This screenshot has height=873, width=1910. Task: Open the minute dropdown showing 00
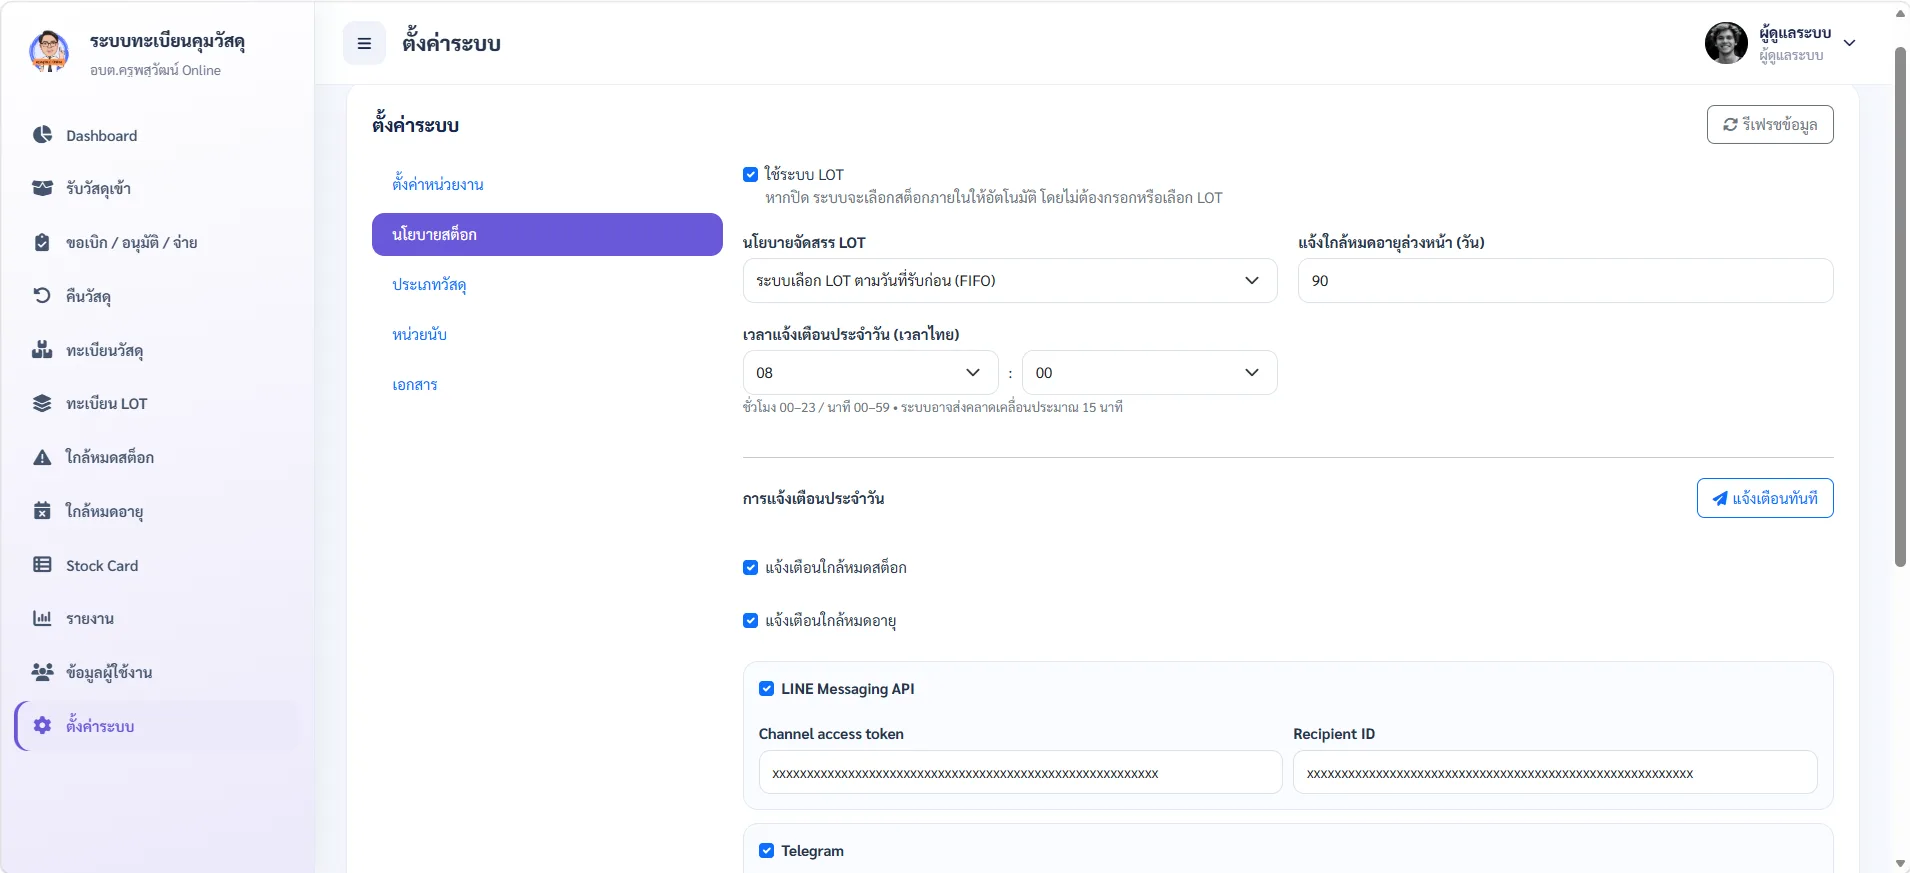pos(1150,372)
